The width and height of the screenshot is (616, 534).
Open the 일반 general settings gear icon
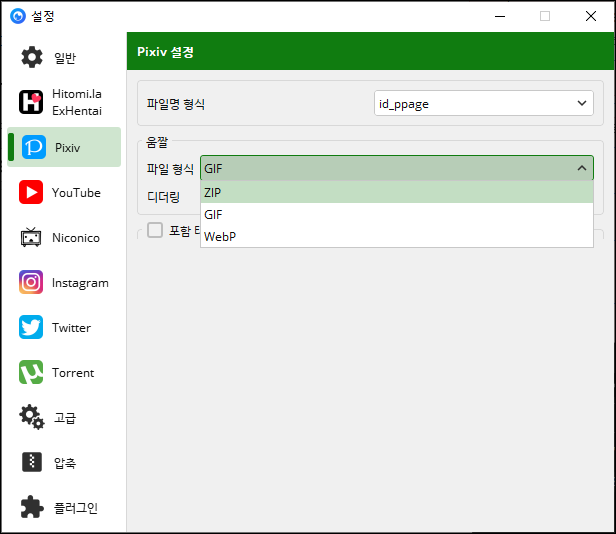31,57
